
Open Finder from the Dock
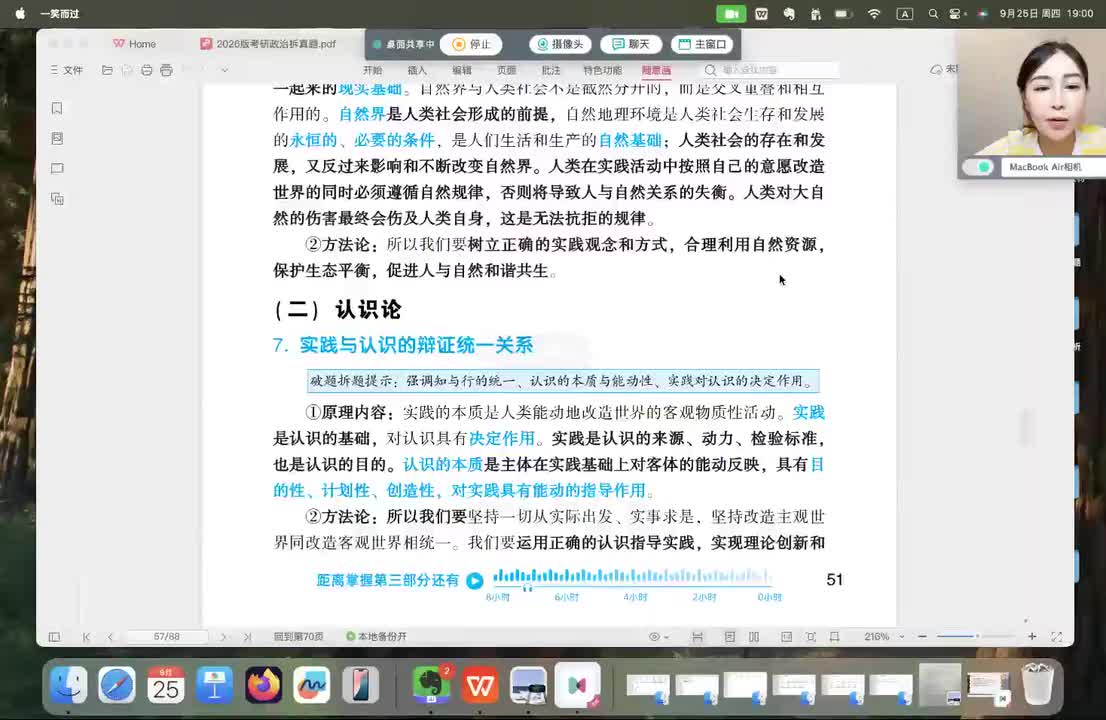click(68, 685)
